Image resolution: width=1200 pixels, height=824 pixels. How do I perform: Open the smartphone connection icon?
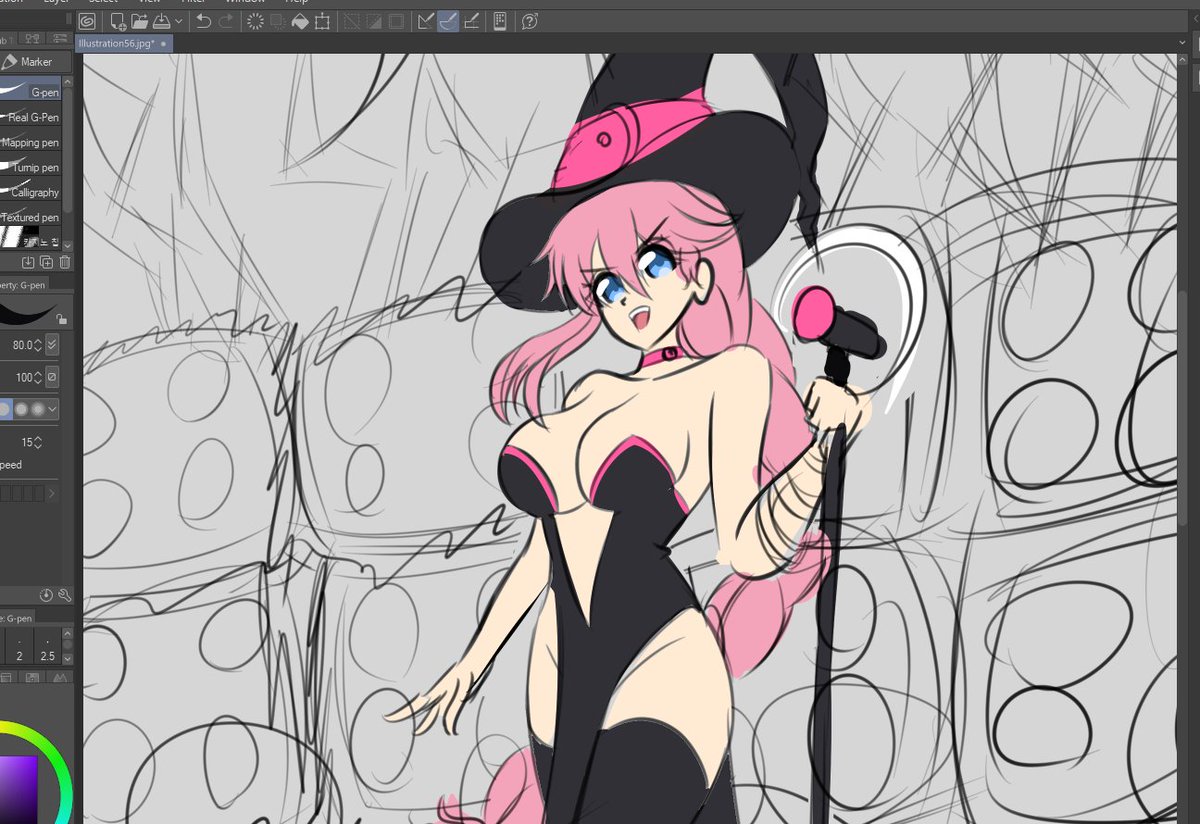tap(500, 21)
